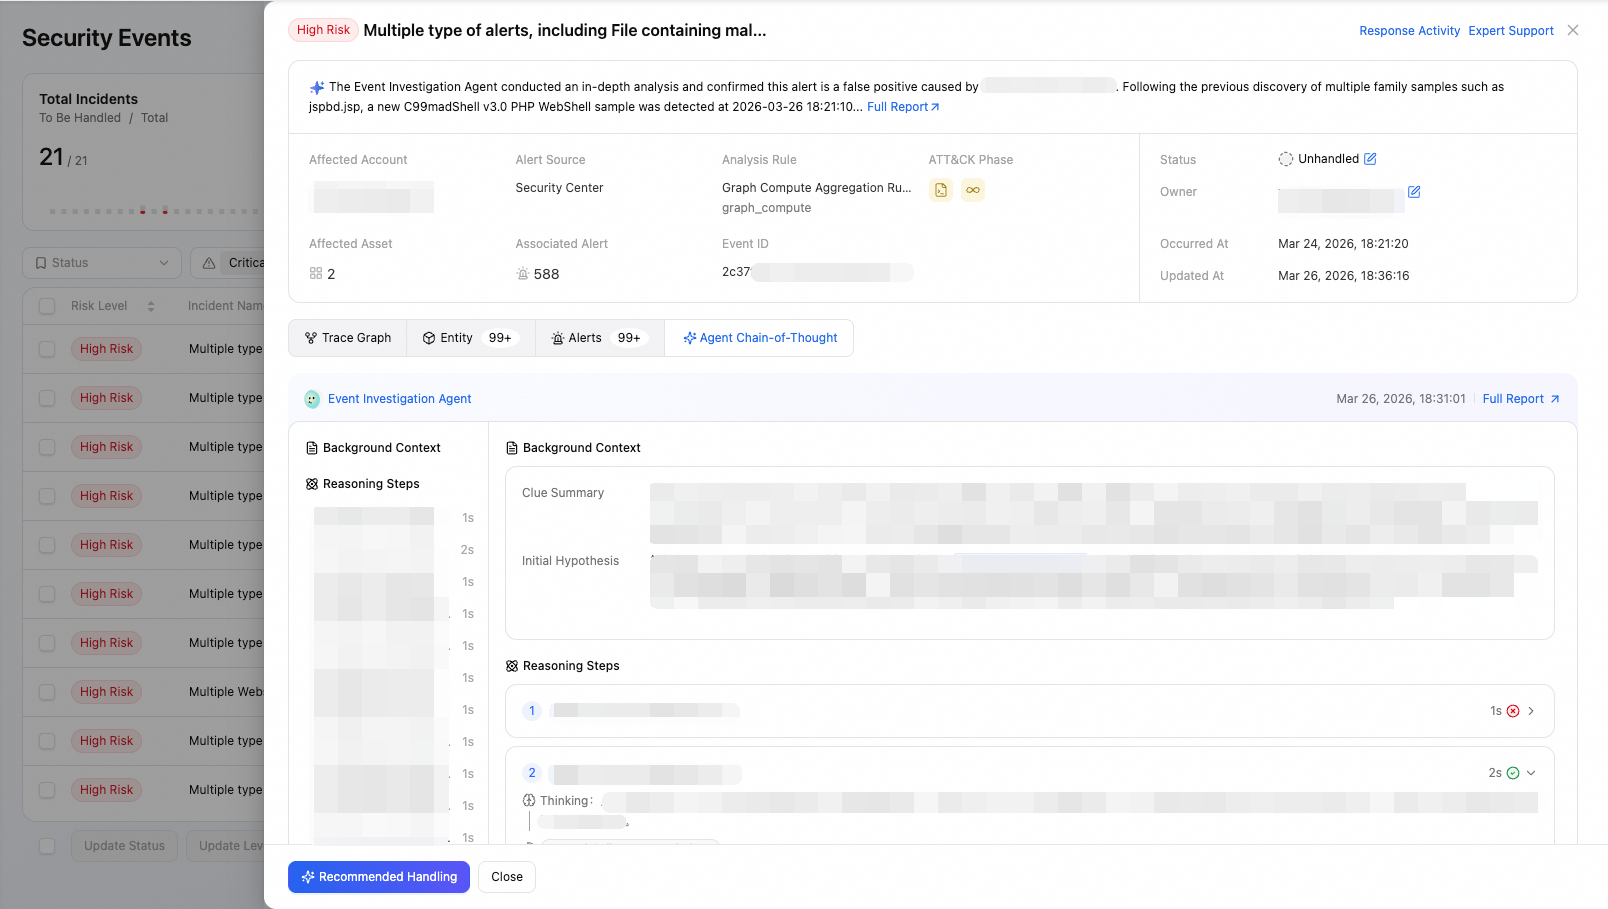
Task: Click the Thinking brain icon in step 2
Action: pyautogui.click(x=529, y=800)
